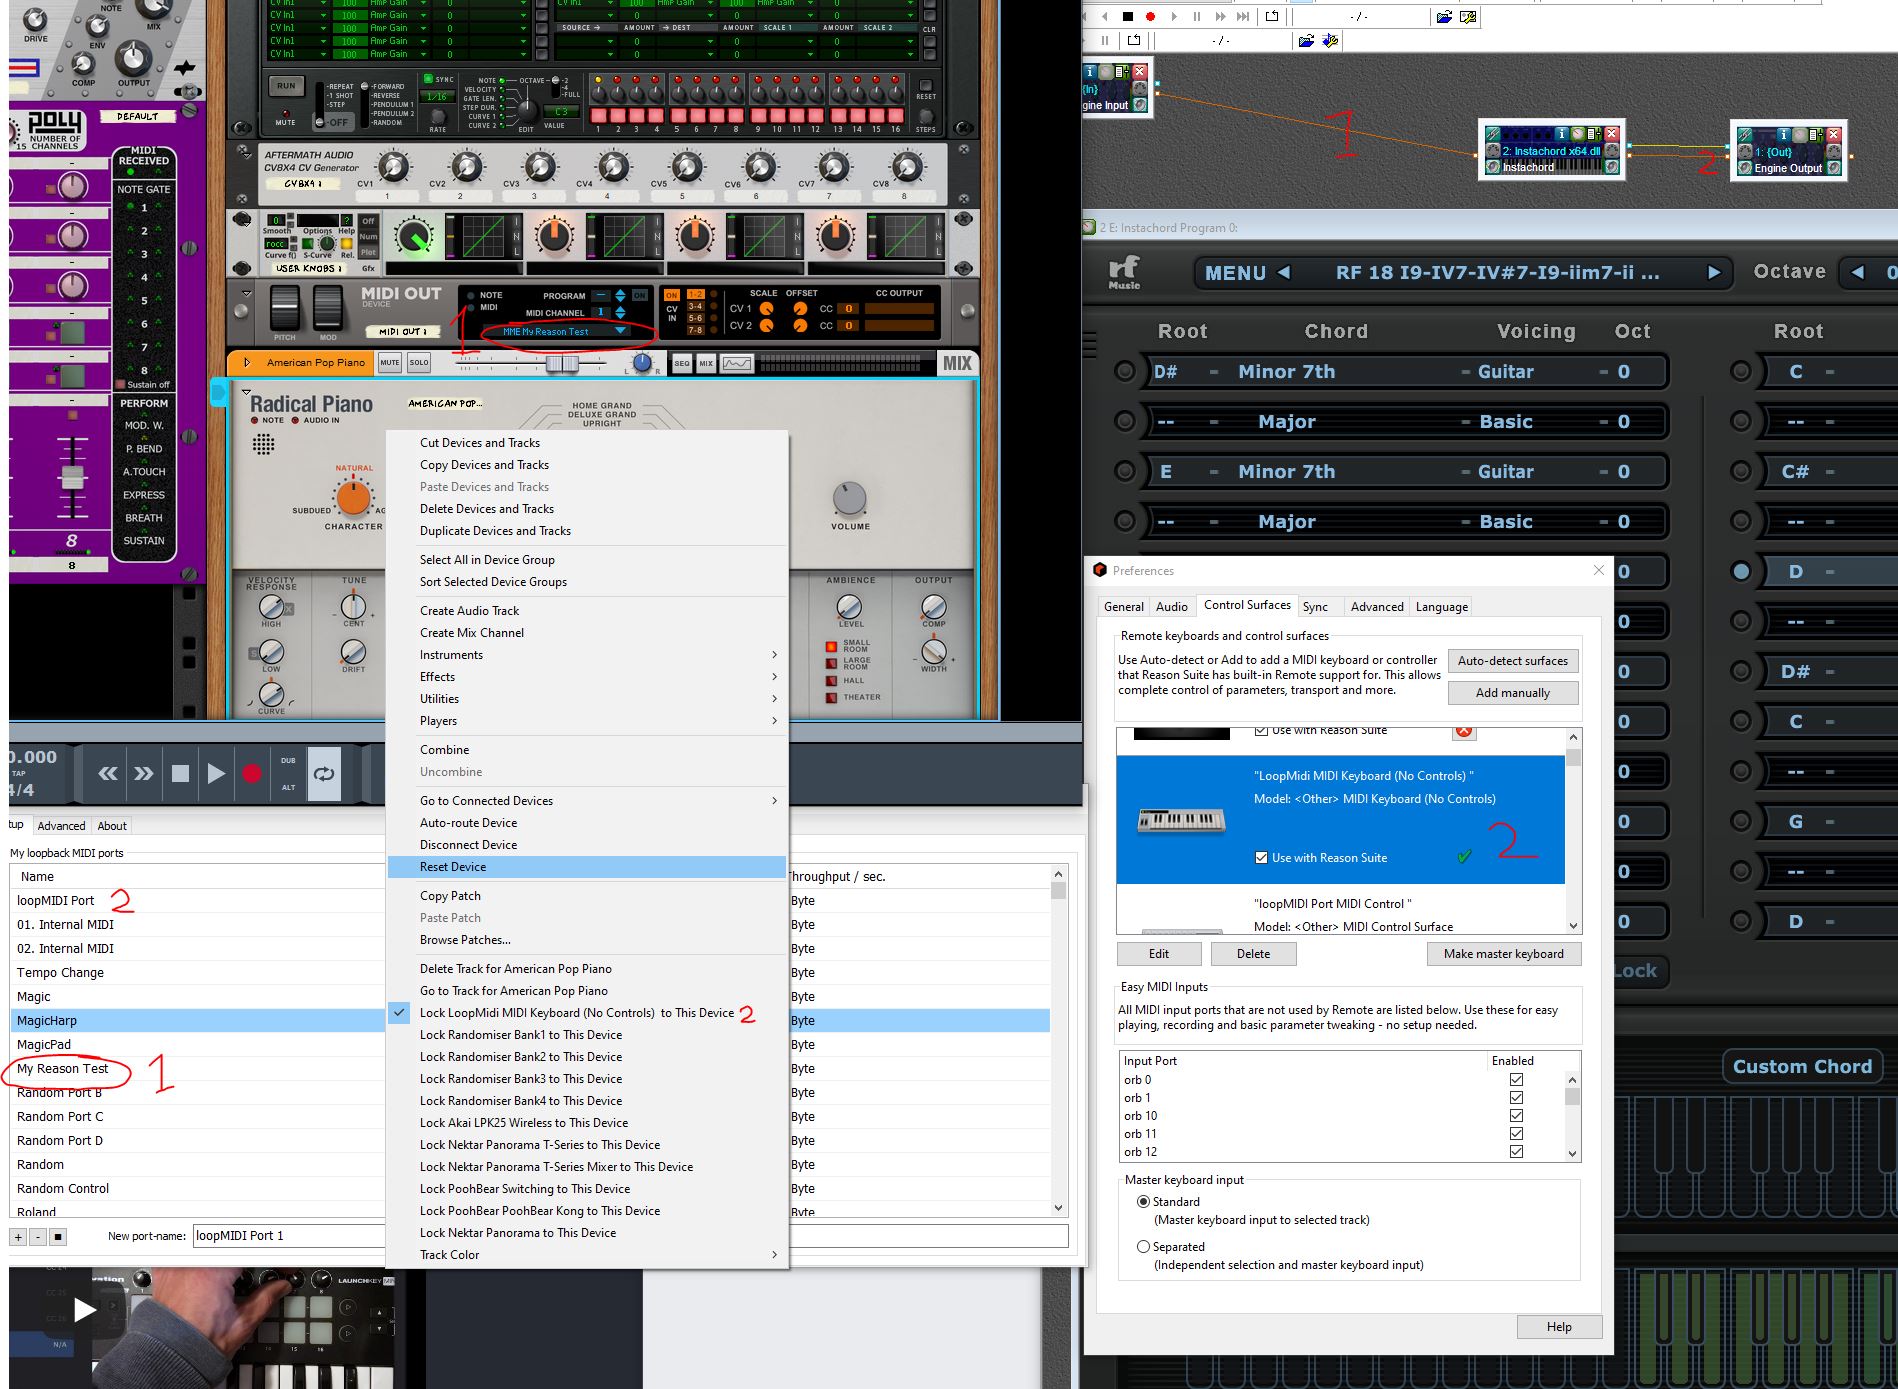
Task: Click the red X on Engine Input node
Action: point(1139,71)
